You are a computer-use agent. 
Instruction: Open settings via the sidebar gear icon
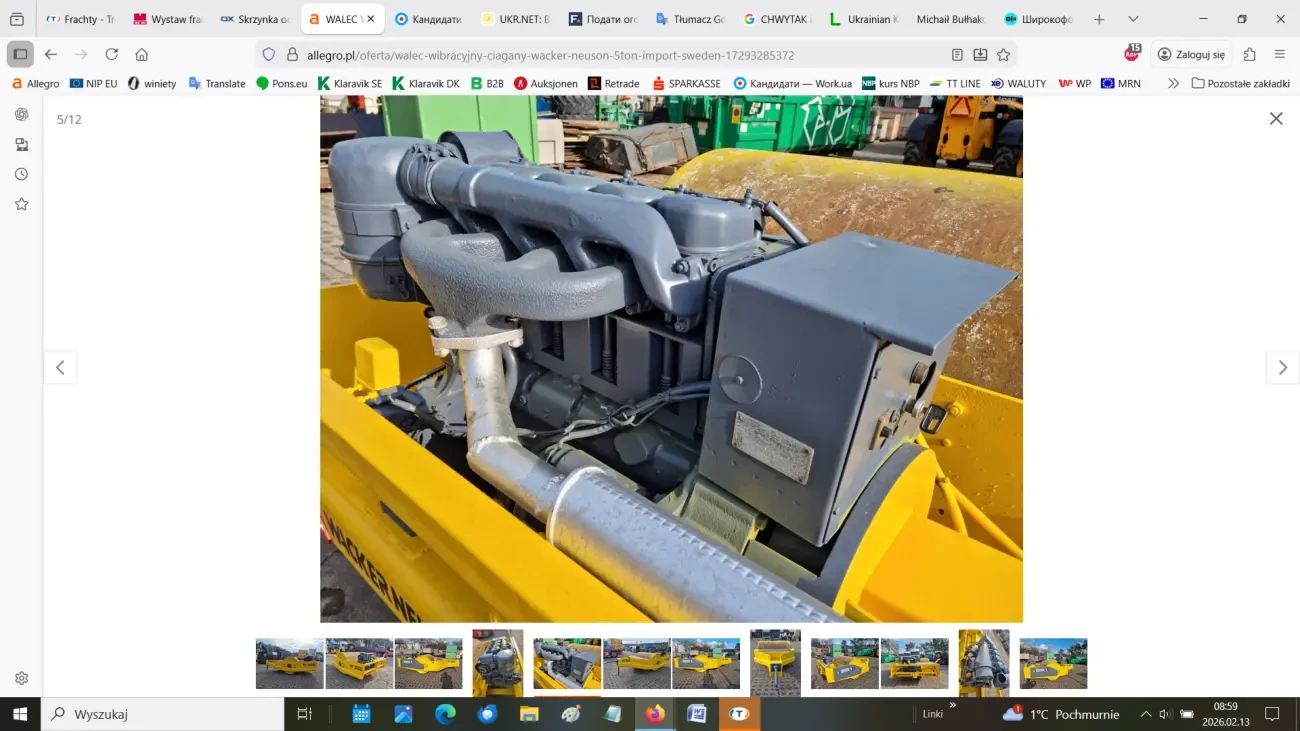(x=21, y=677)
